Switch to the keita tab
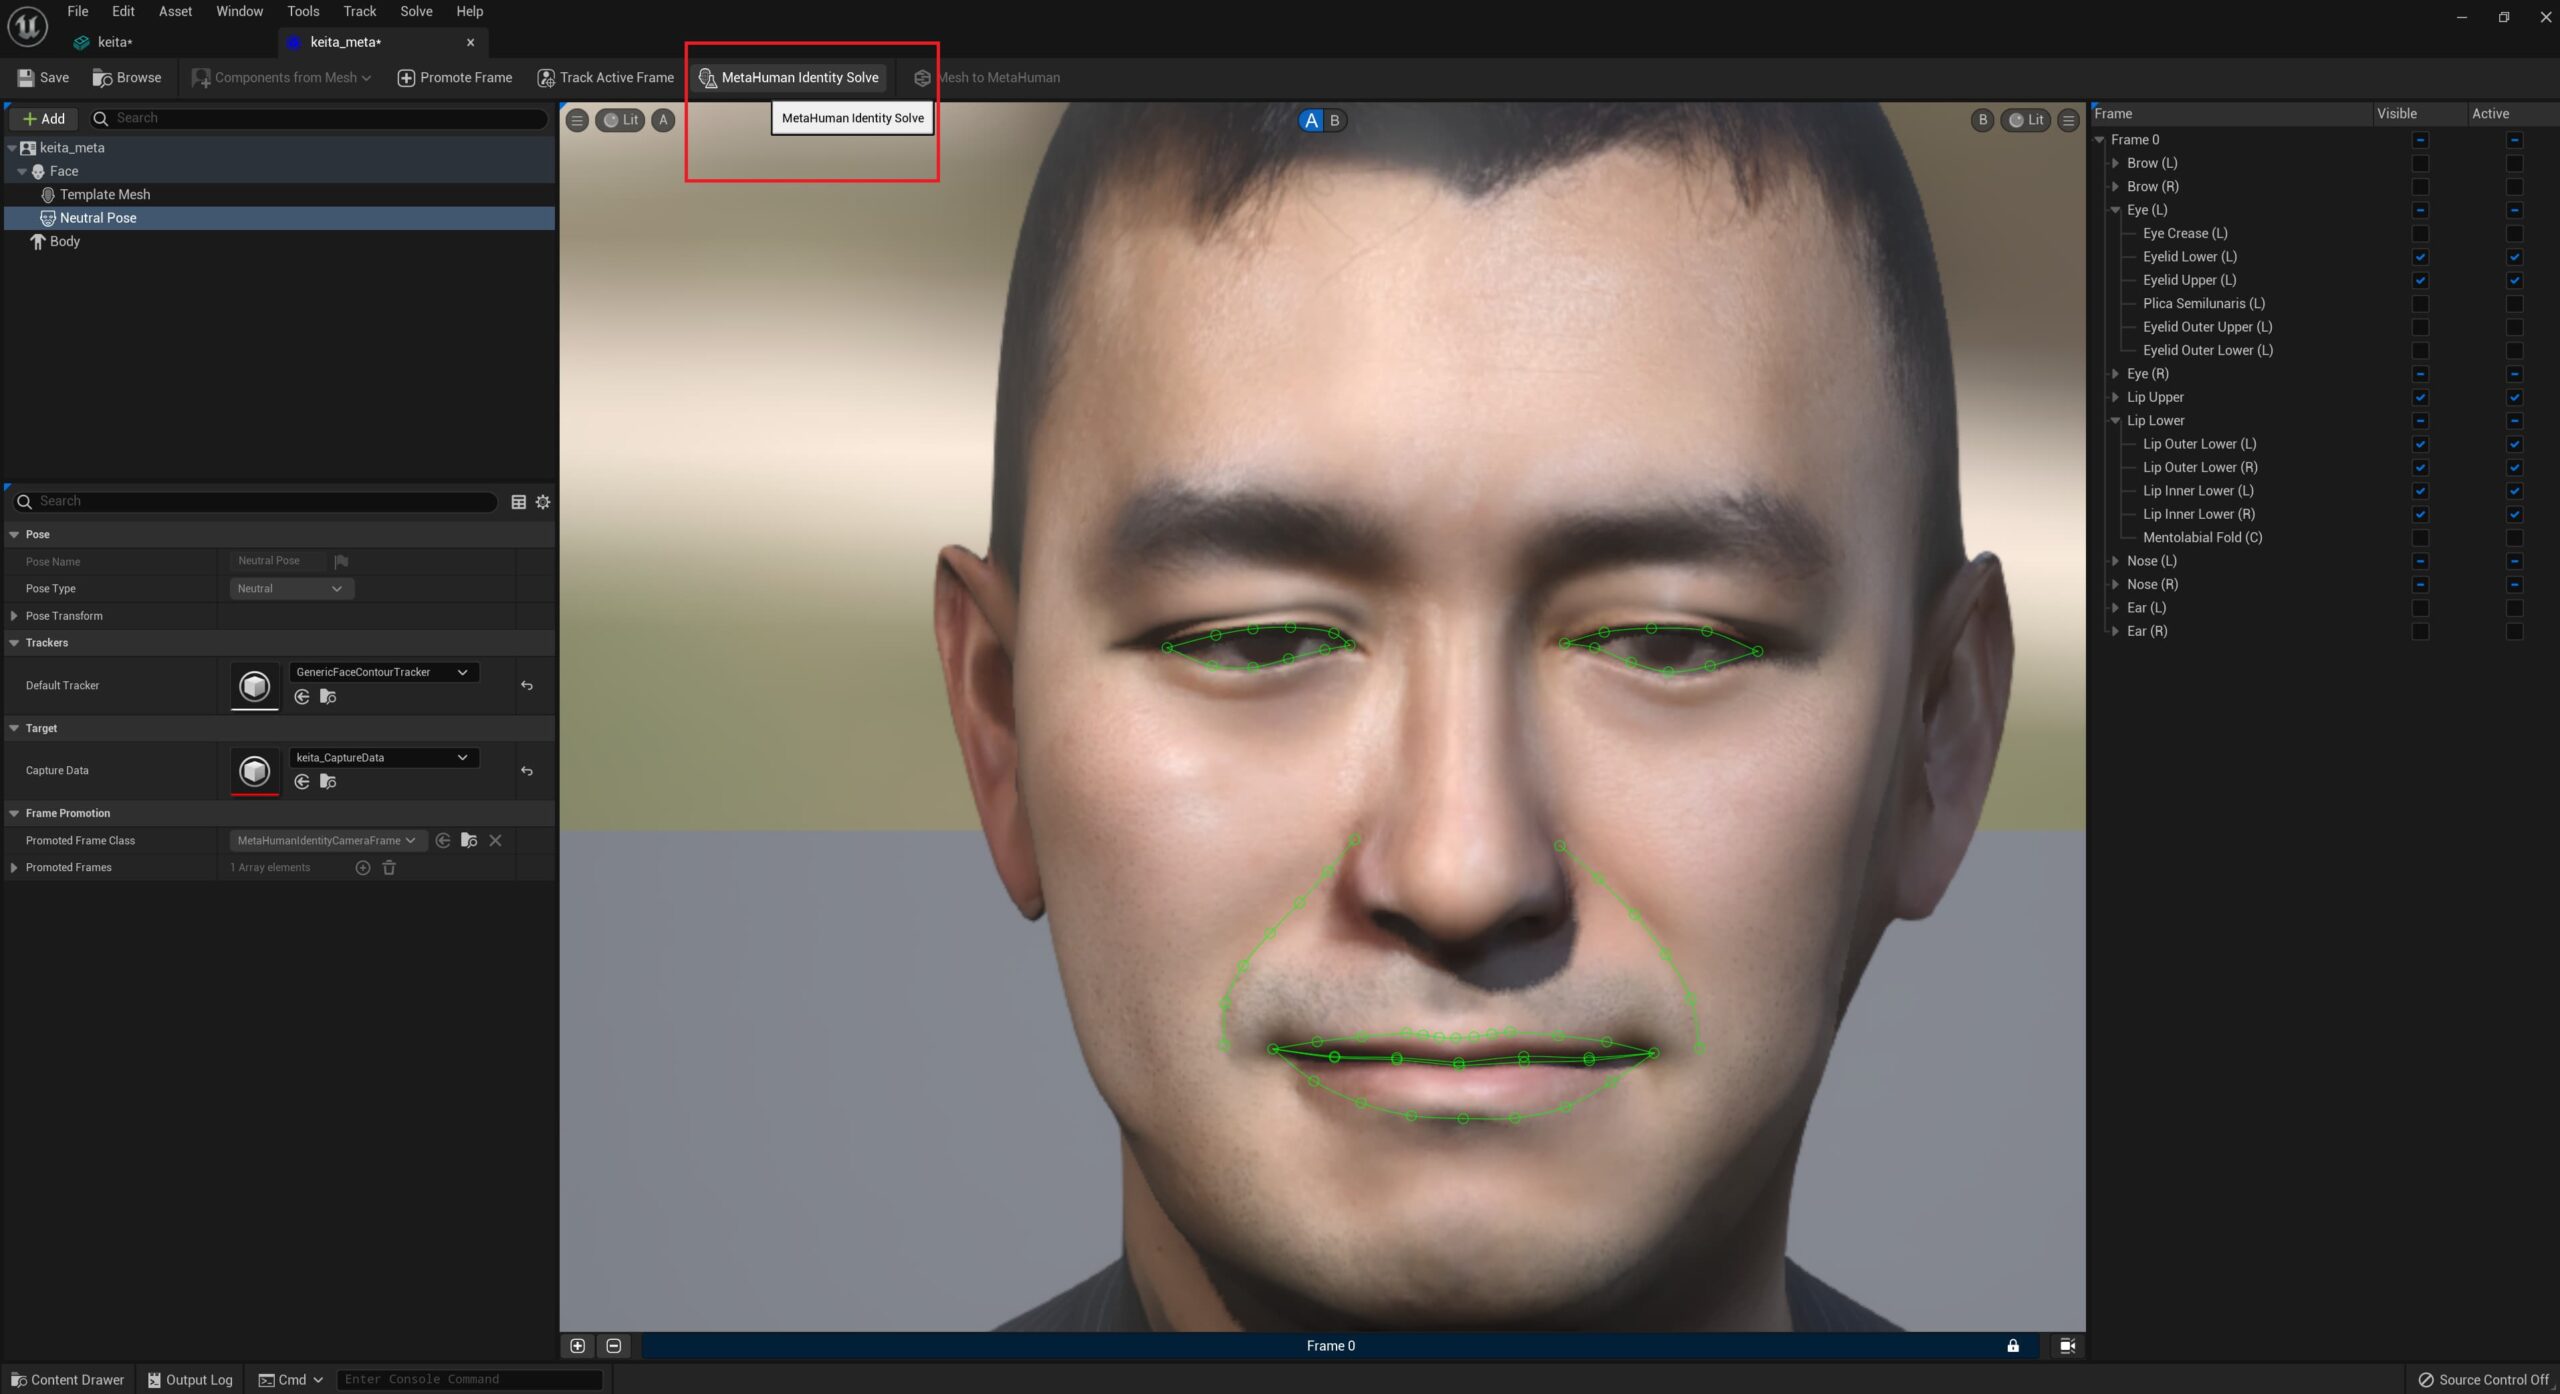The image size is (2560, 1394). (x=115, y=42)
